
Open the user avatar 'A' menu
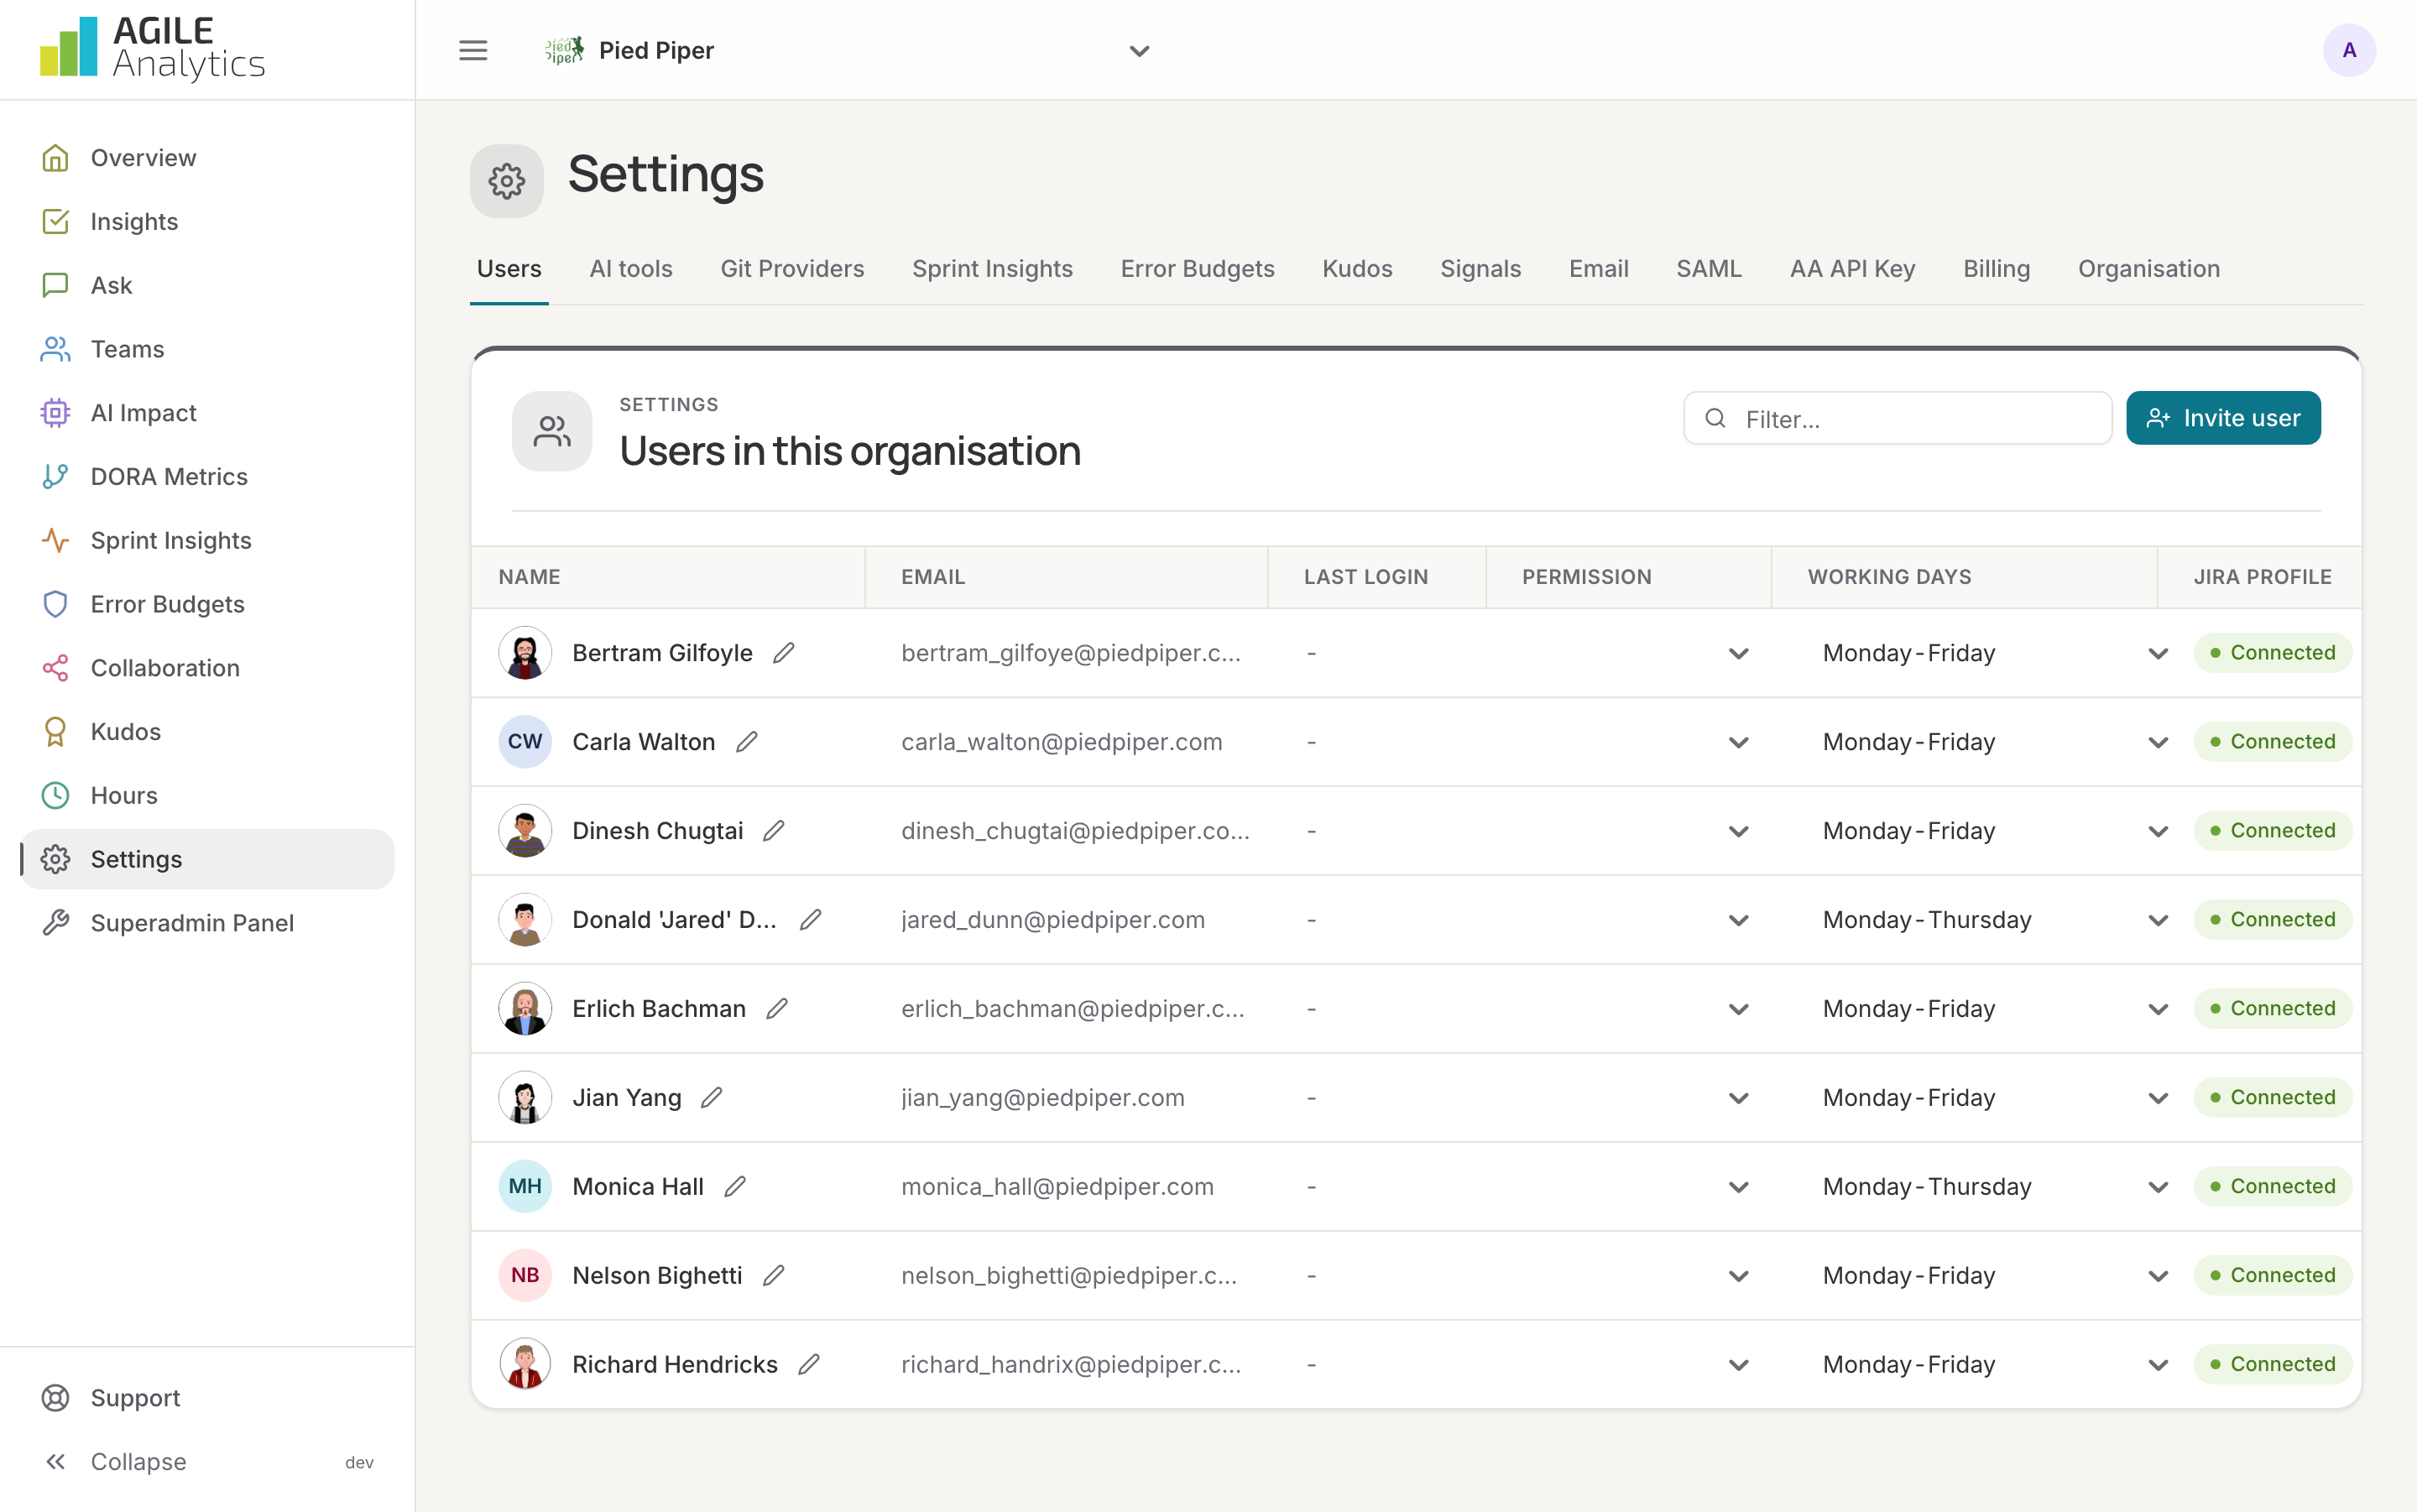point(2349,50)
